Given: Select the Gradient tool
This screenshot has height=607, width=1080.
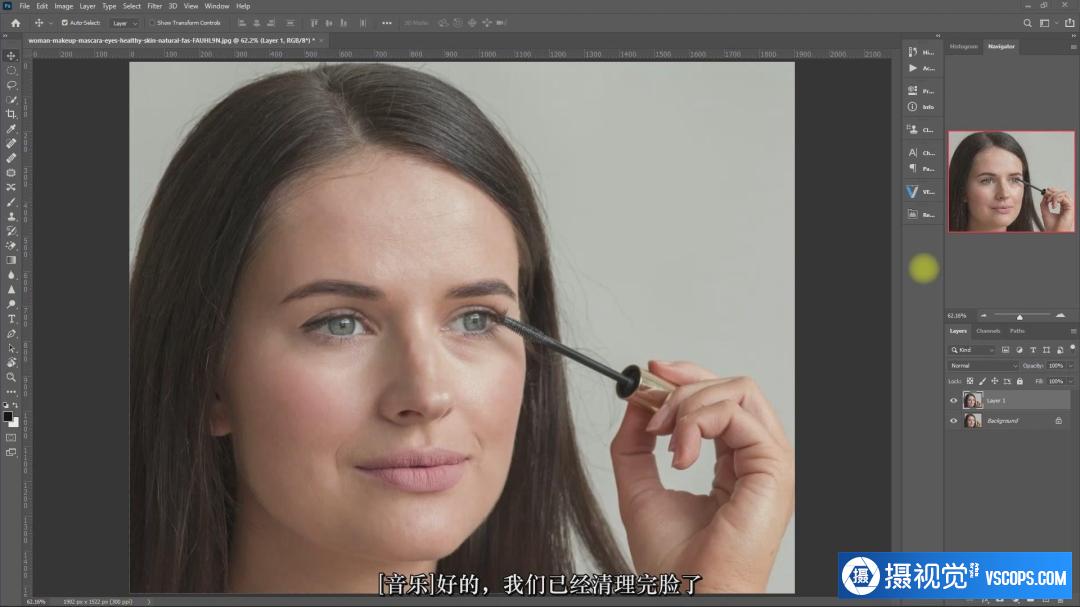Looking at the screenshot, I should click(11, 260).
